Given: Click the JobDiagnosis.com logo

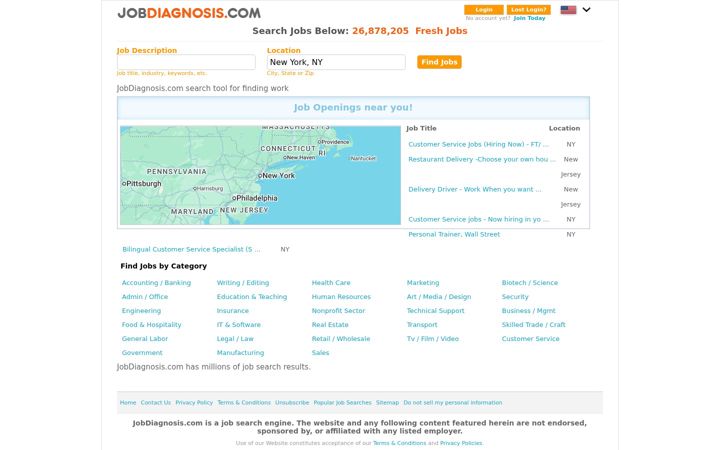Looking at the screenshot, I should pos(189,13).
